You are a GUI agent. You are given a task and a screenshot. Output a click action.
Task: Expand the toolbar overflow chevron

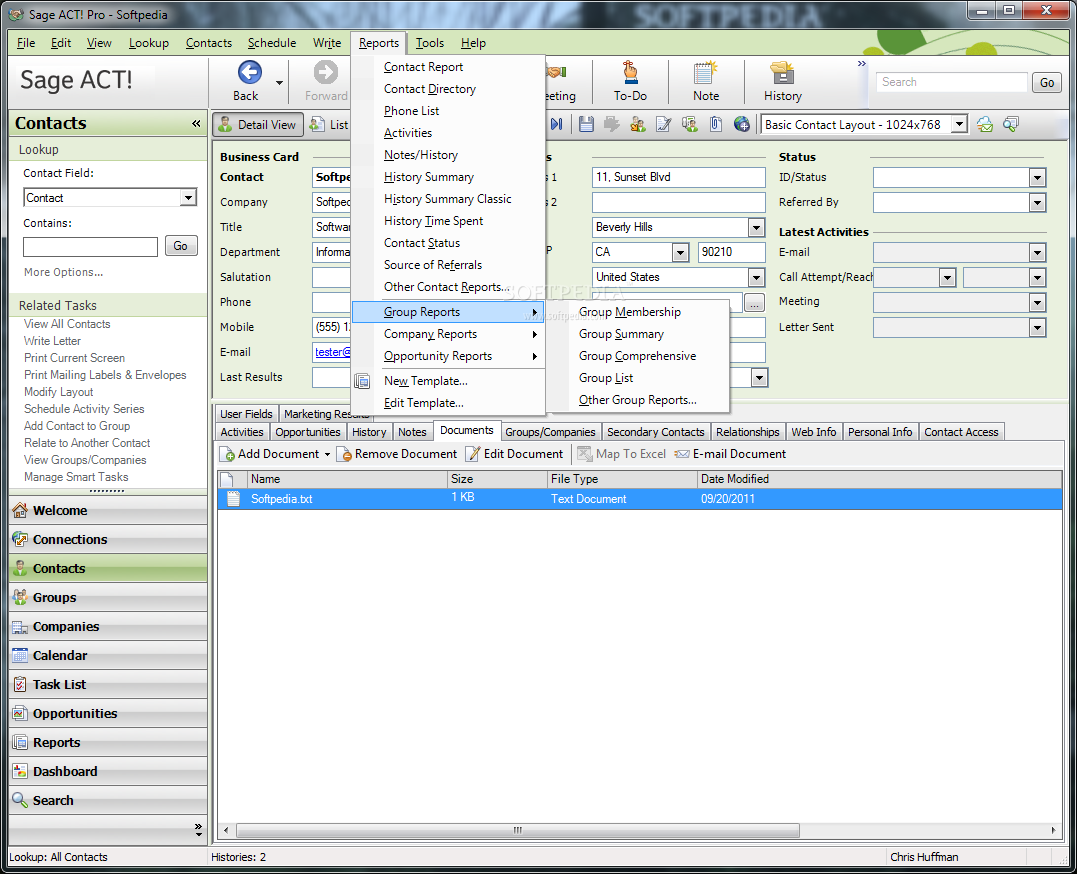(861, 63)
